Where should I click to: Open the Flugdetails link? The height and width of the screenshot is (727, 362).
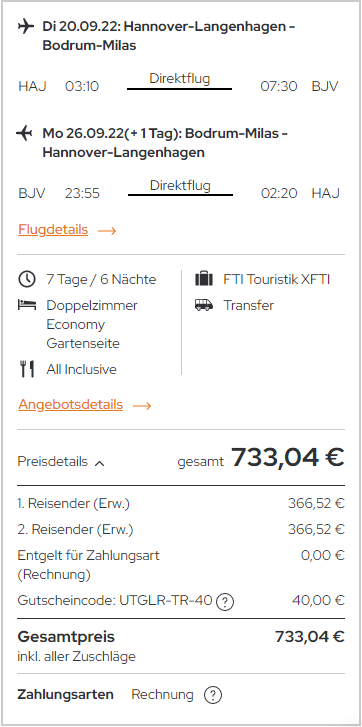[53, 230]
